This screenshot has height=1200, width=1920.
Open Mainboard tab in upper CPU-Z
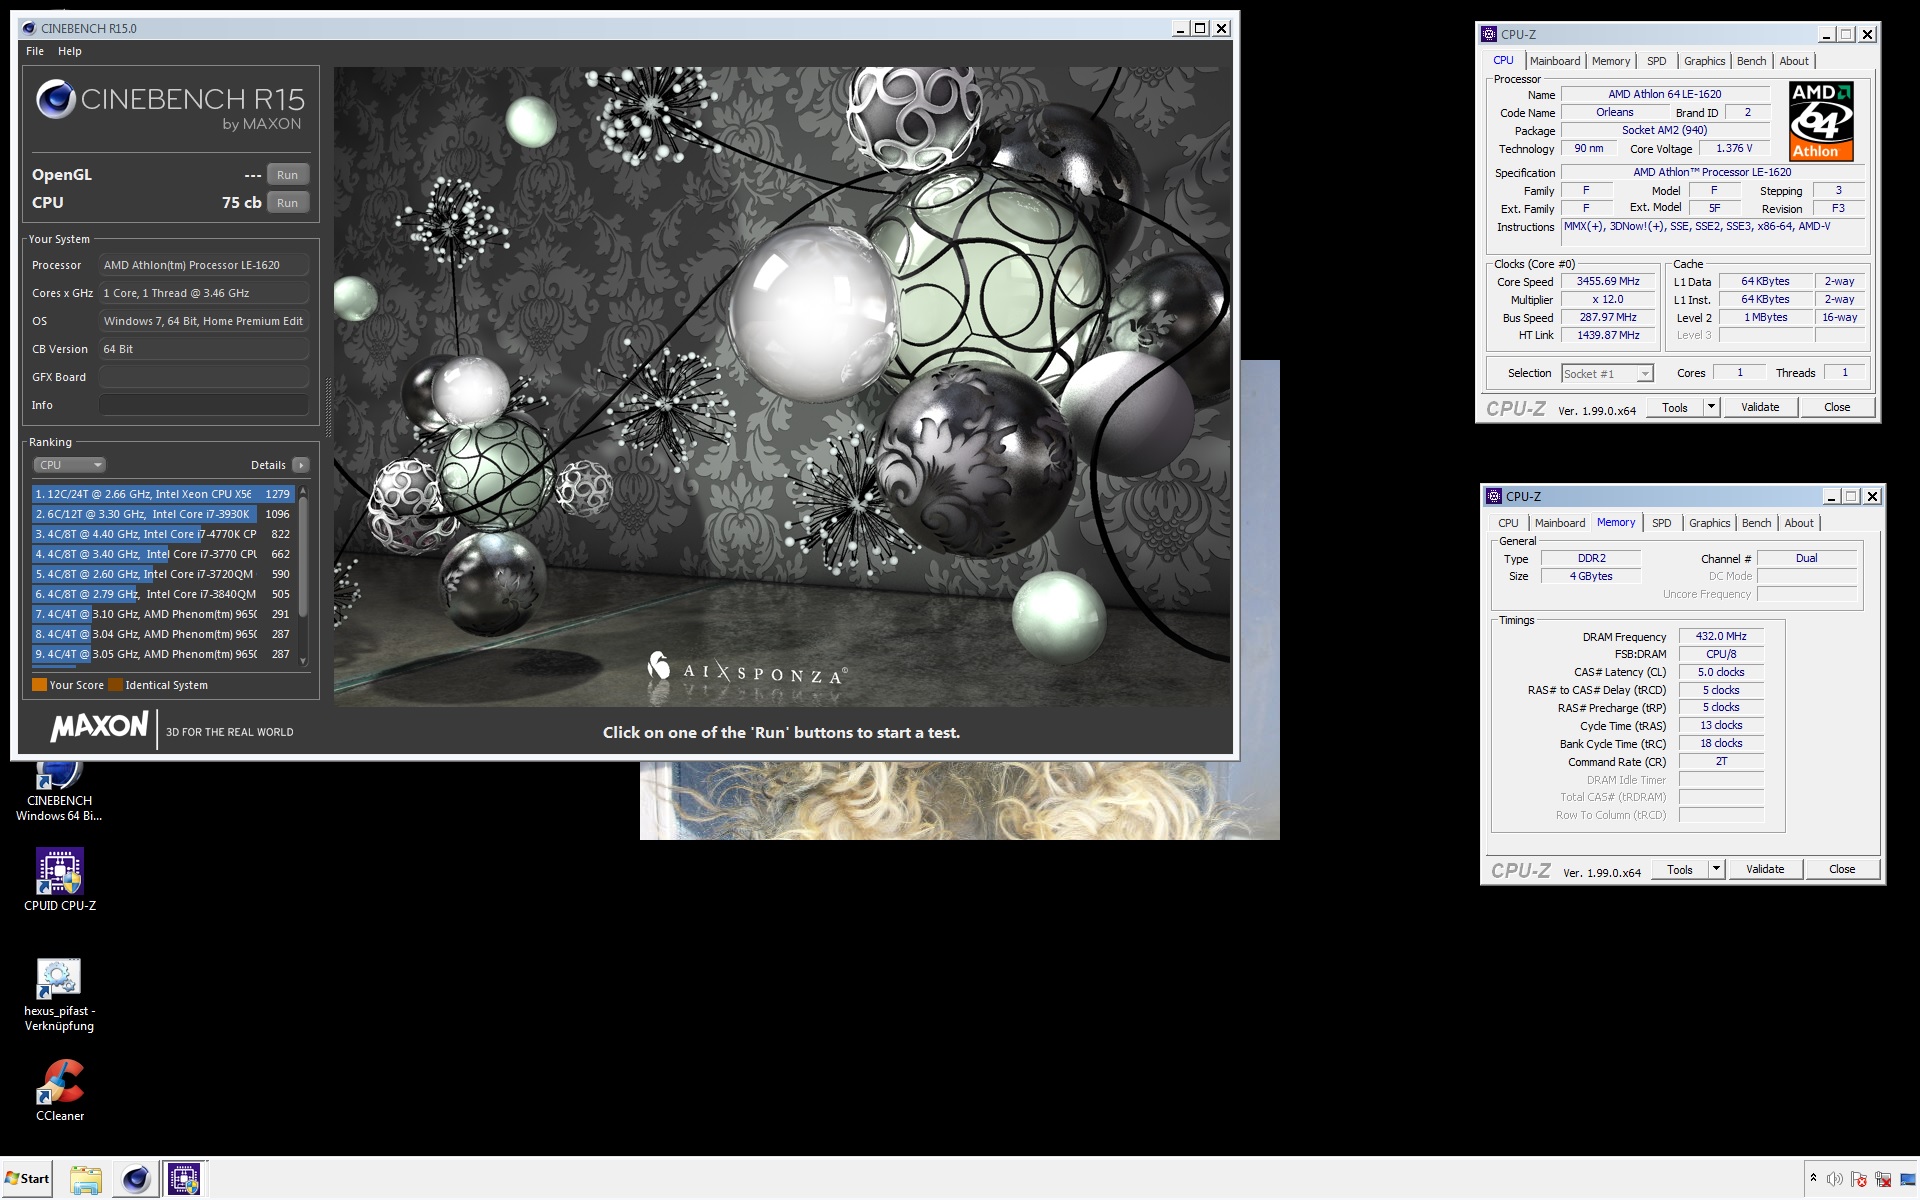point(1555,61)
